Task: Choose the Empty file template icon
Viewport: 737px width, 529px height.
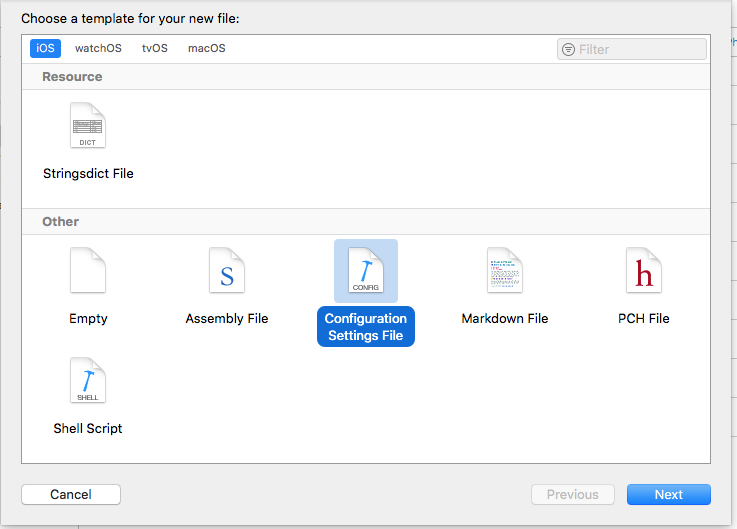Action: point(88,271)
